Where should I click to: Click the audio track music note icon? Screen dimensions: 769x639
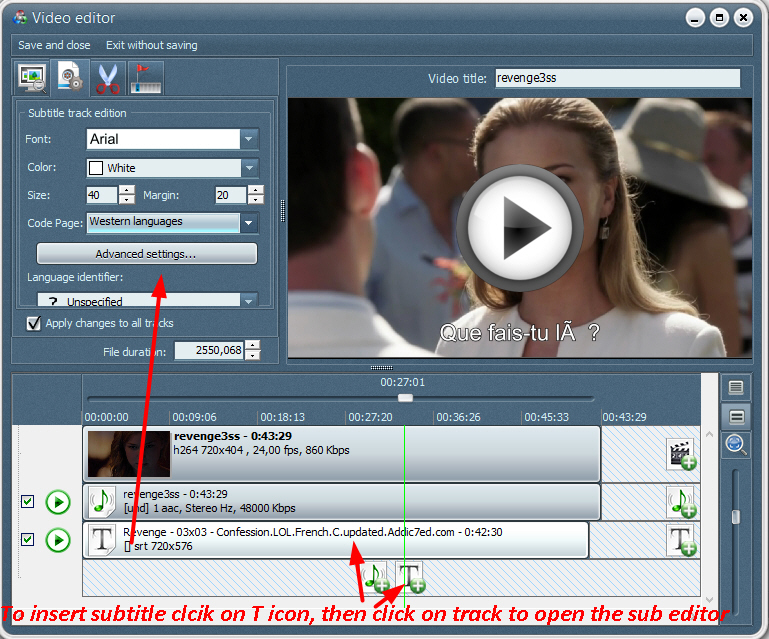pos(102,501)
